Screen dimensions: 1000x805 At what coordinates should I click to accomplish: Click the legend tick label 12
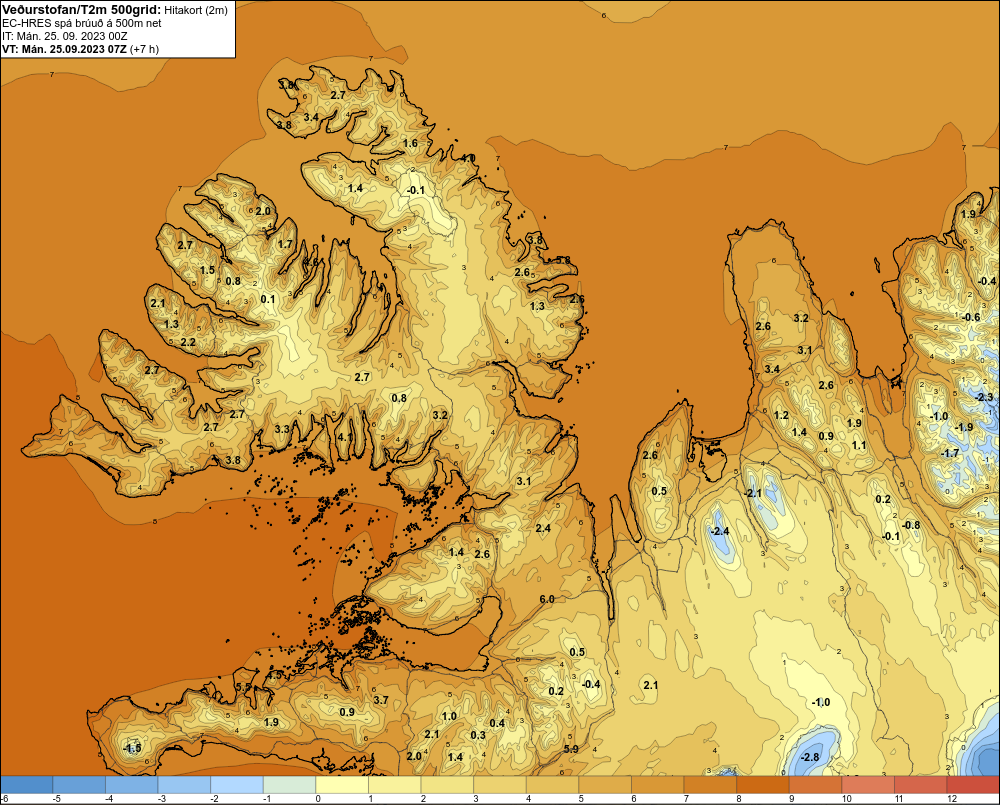click(952, 799)
